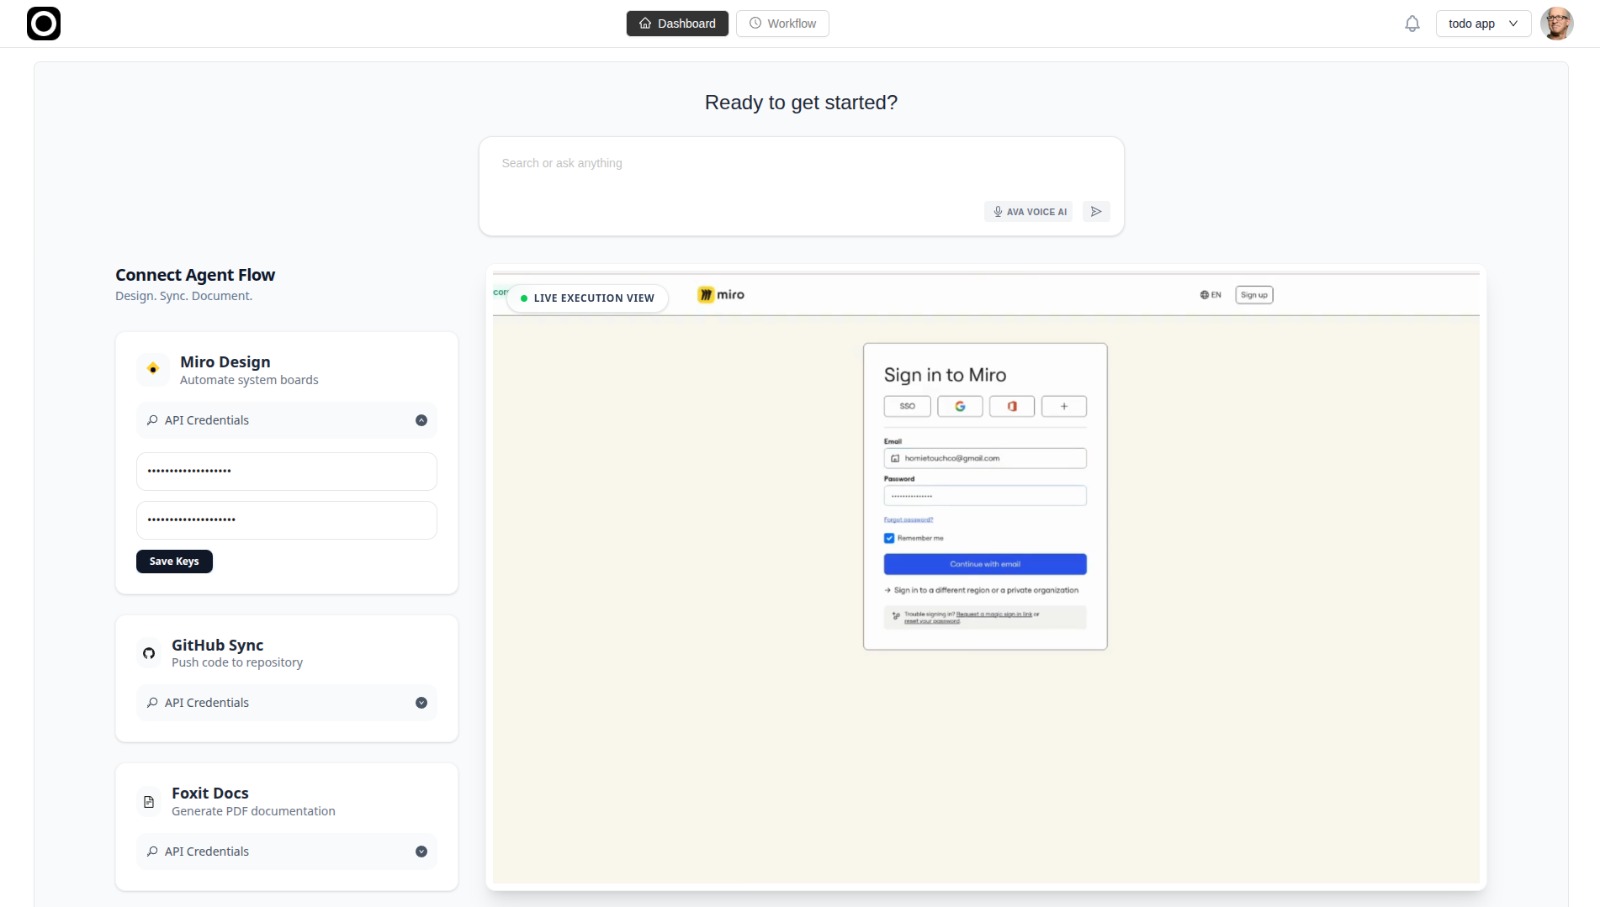Click the Sign in to Miro heading
Screen dimensions: 1600x907
pos(945,375)
